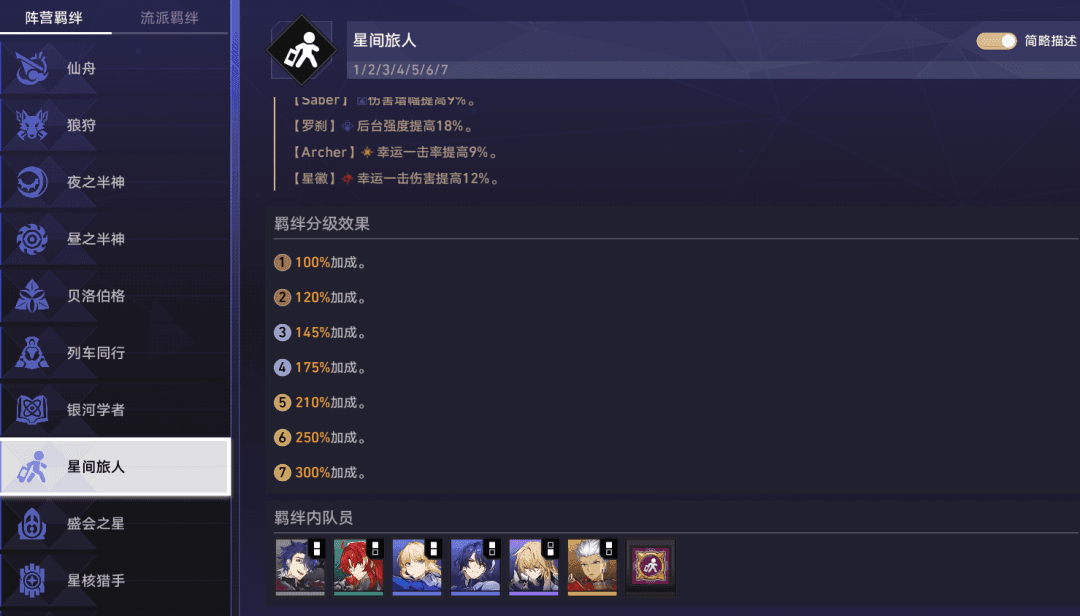Viewport: 1080px width, 616px height.
Task: Select the 昼之半神 sun icon
Action: coord(32,239)
